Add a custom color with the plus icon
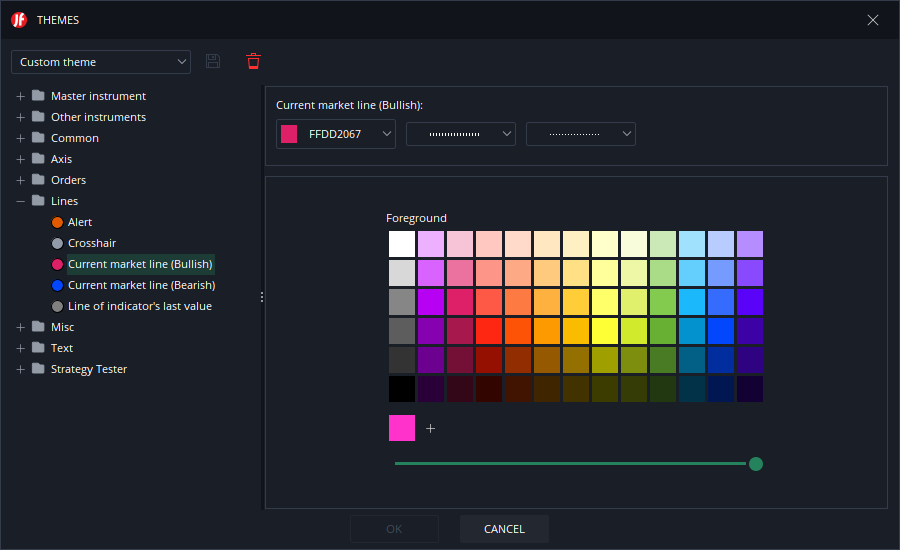The width and height of the screenshot is (900, 550). coord(430,428)
